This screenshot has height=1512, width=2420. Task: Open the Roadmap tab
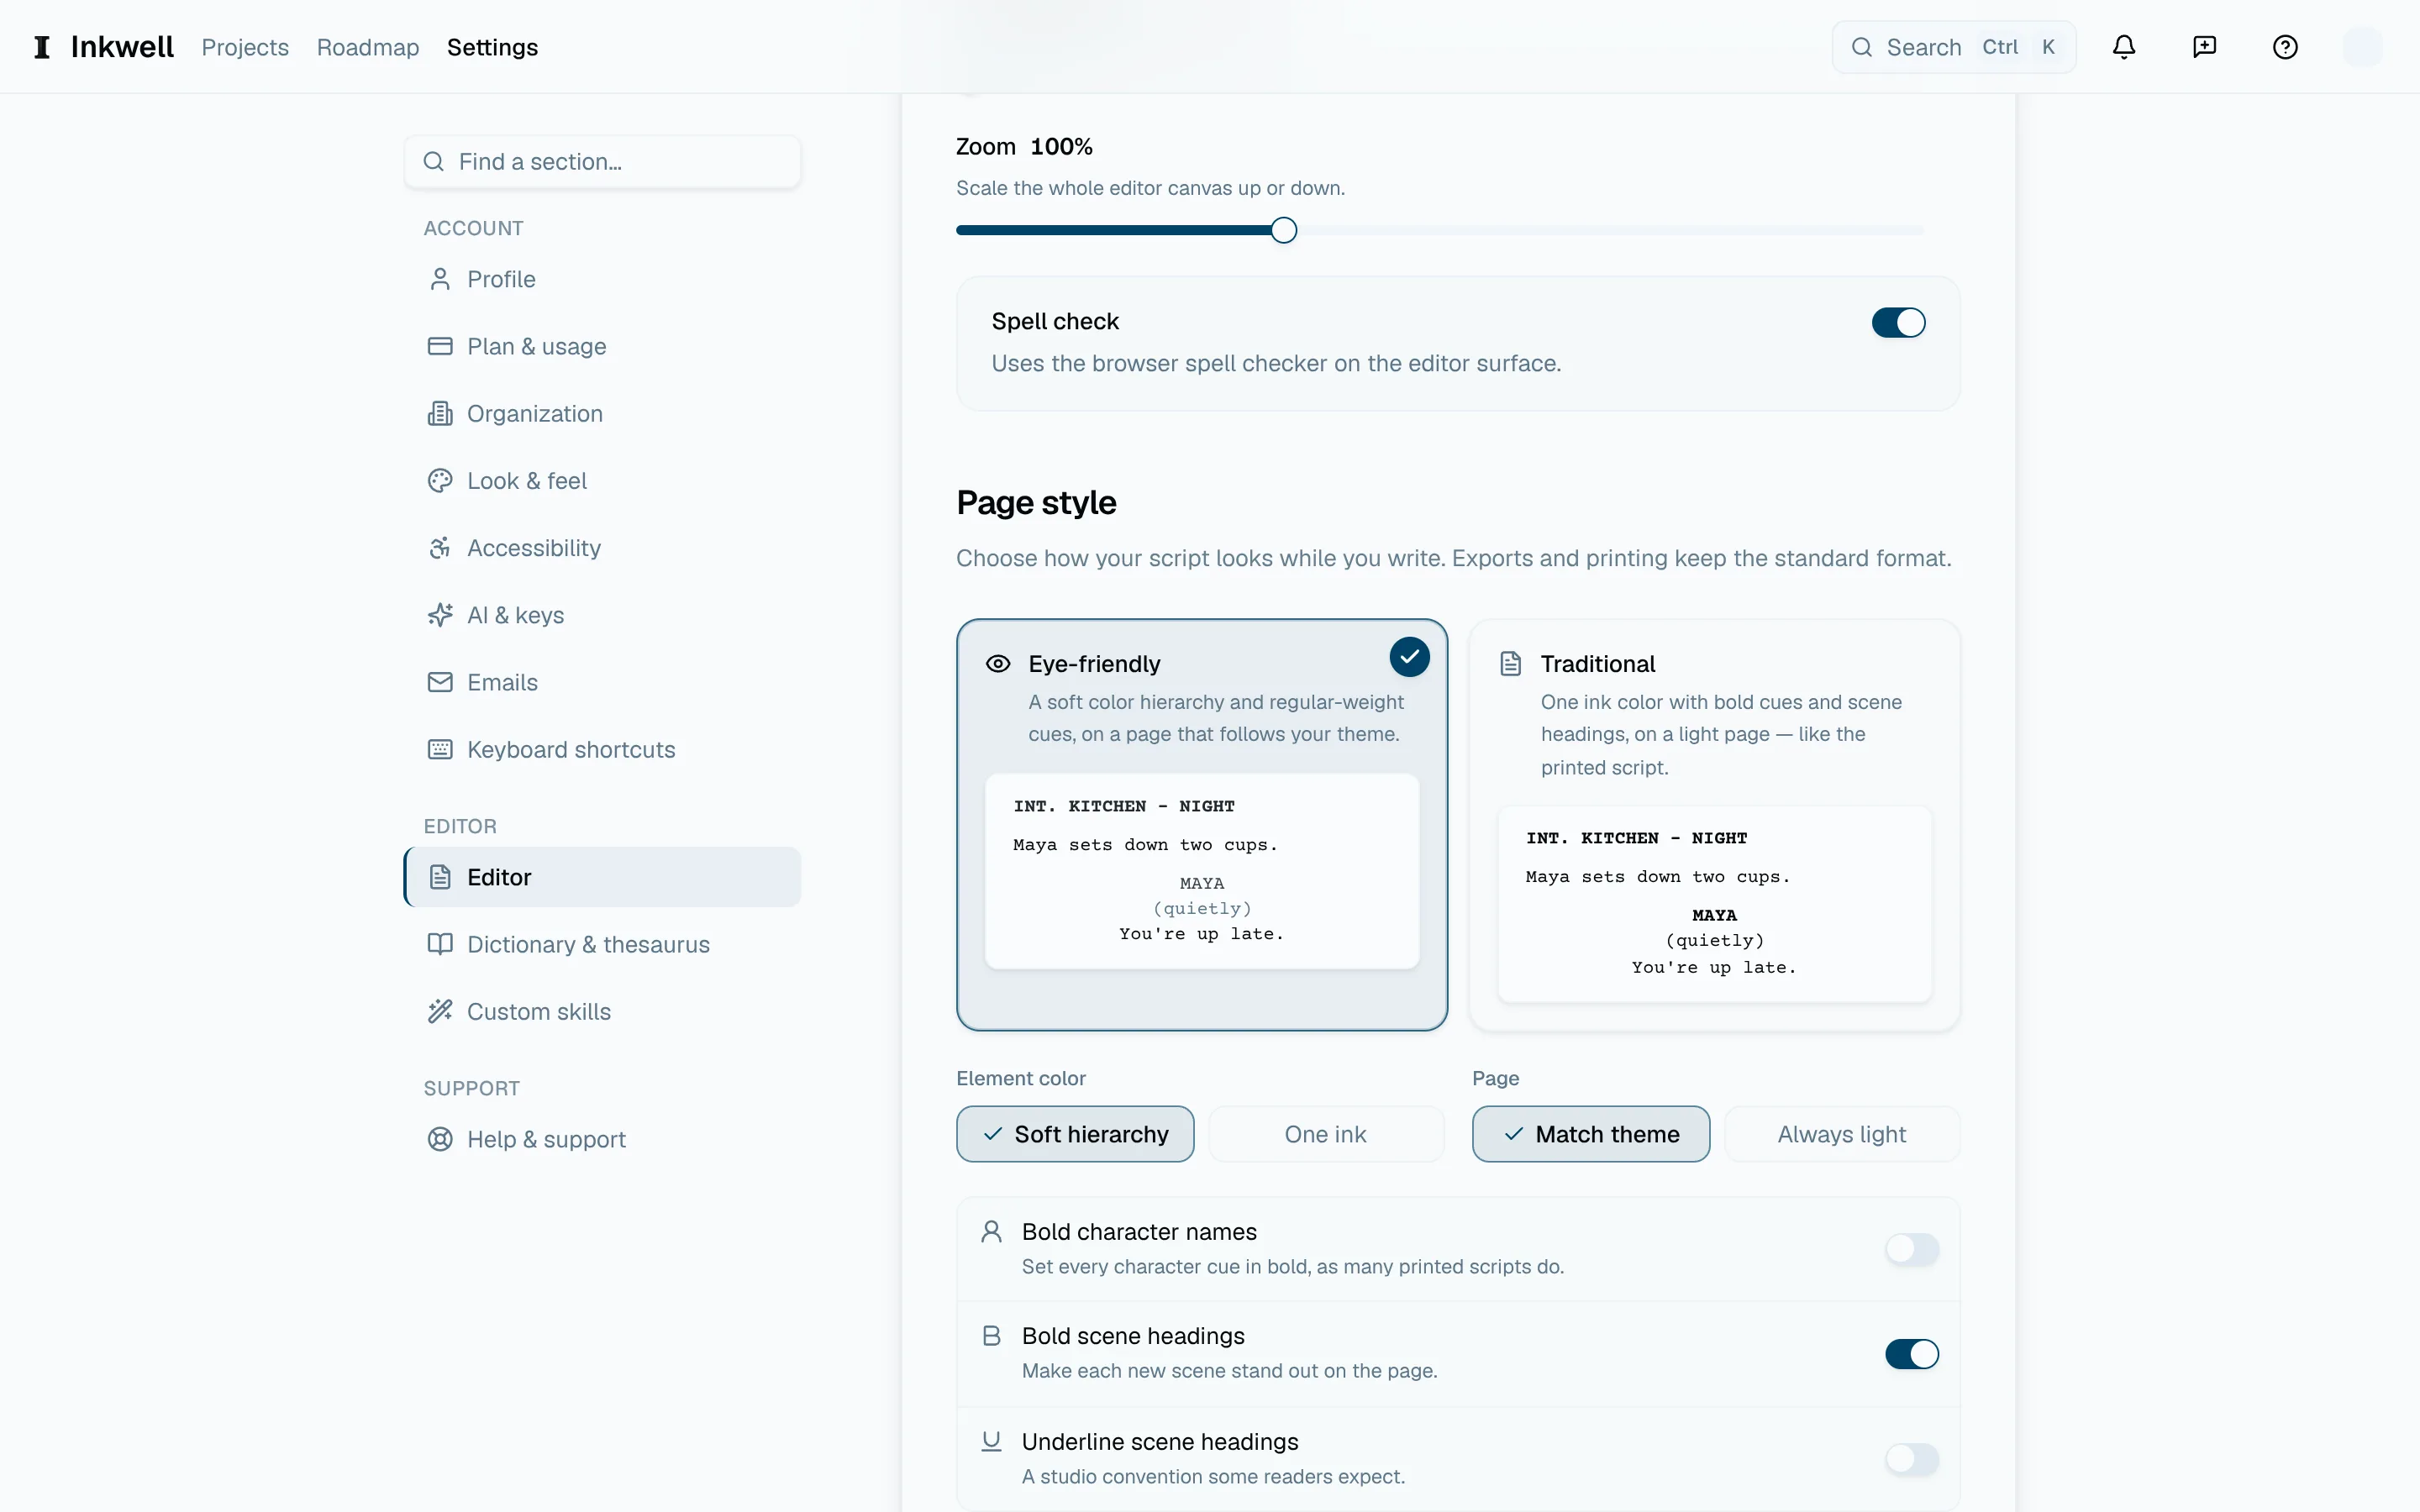368,47
